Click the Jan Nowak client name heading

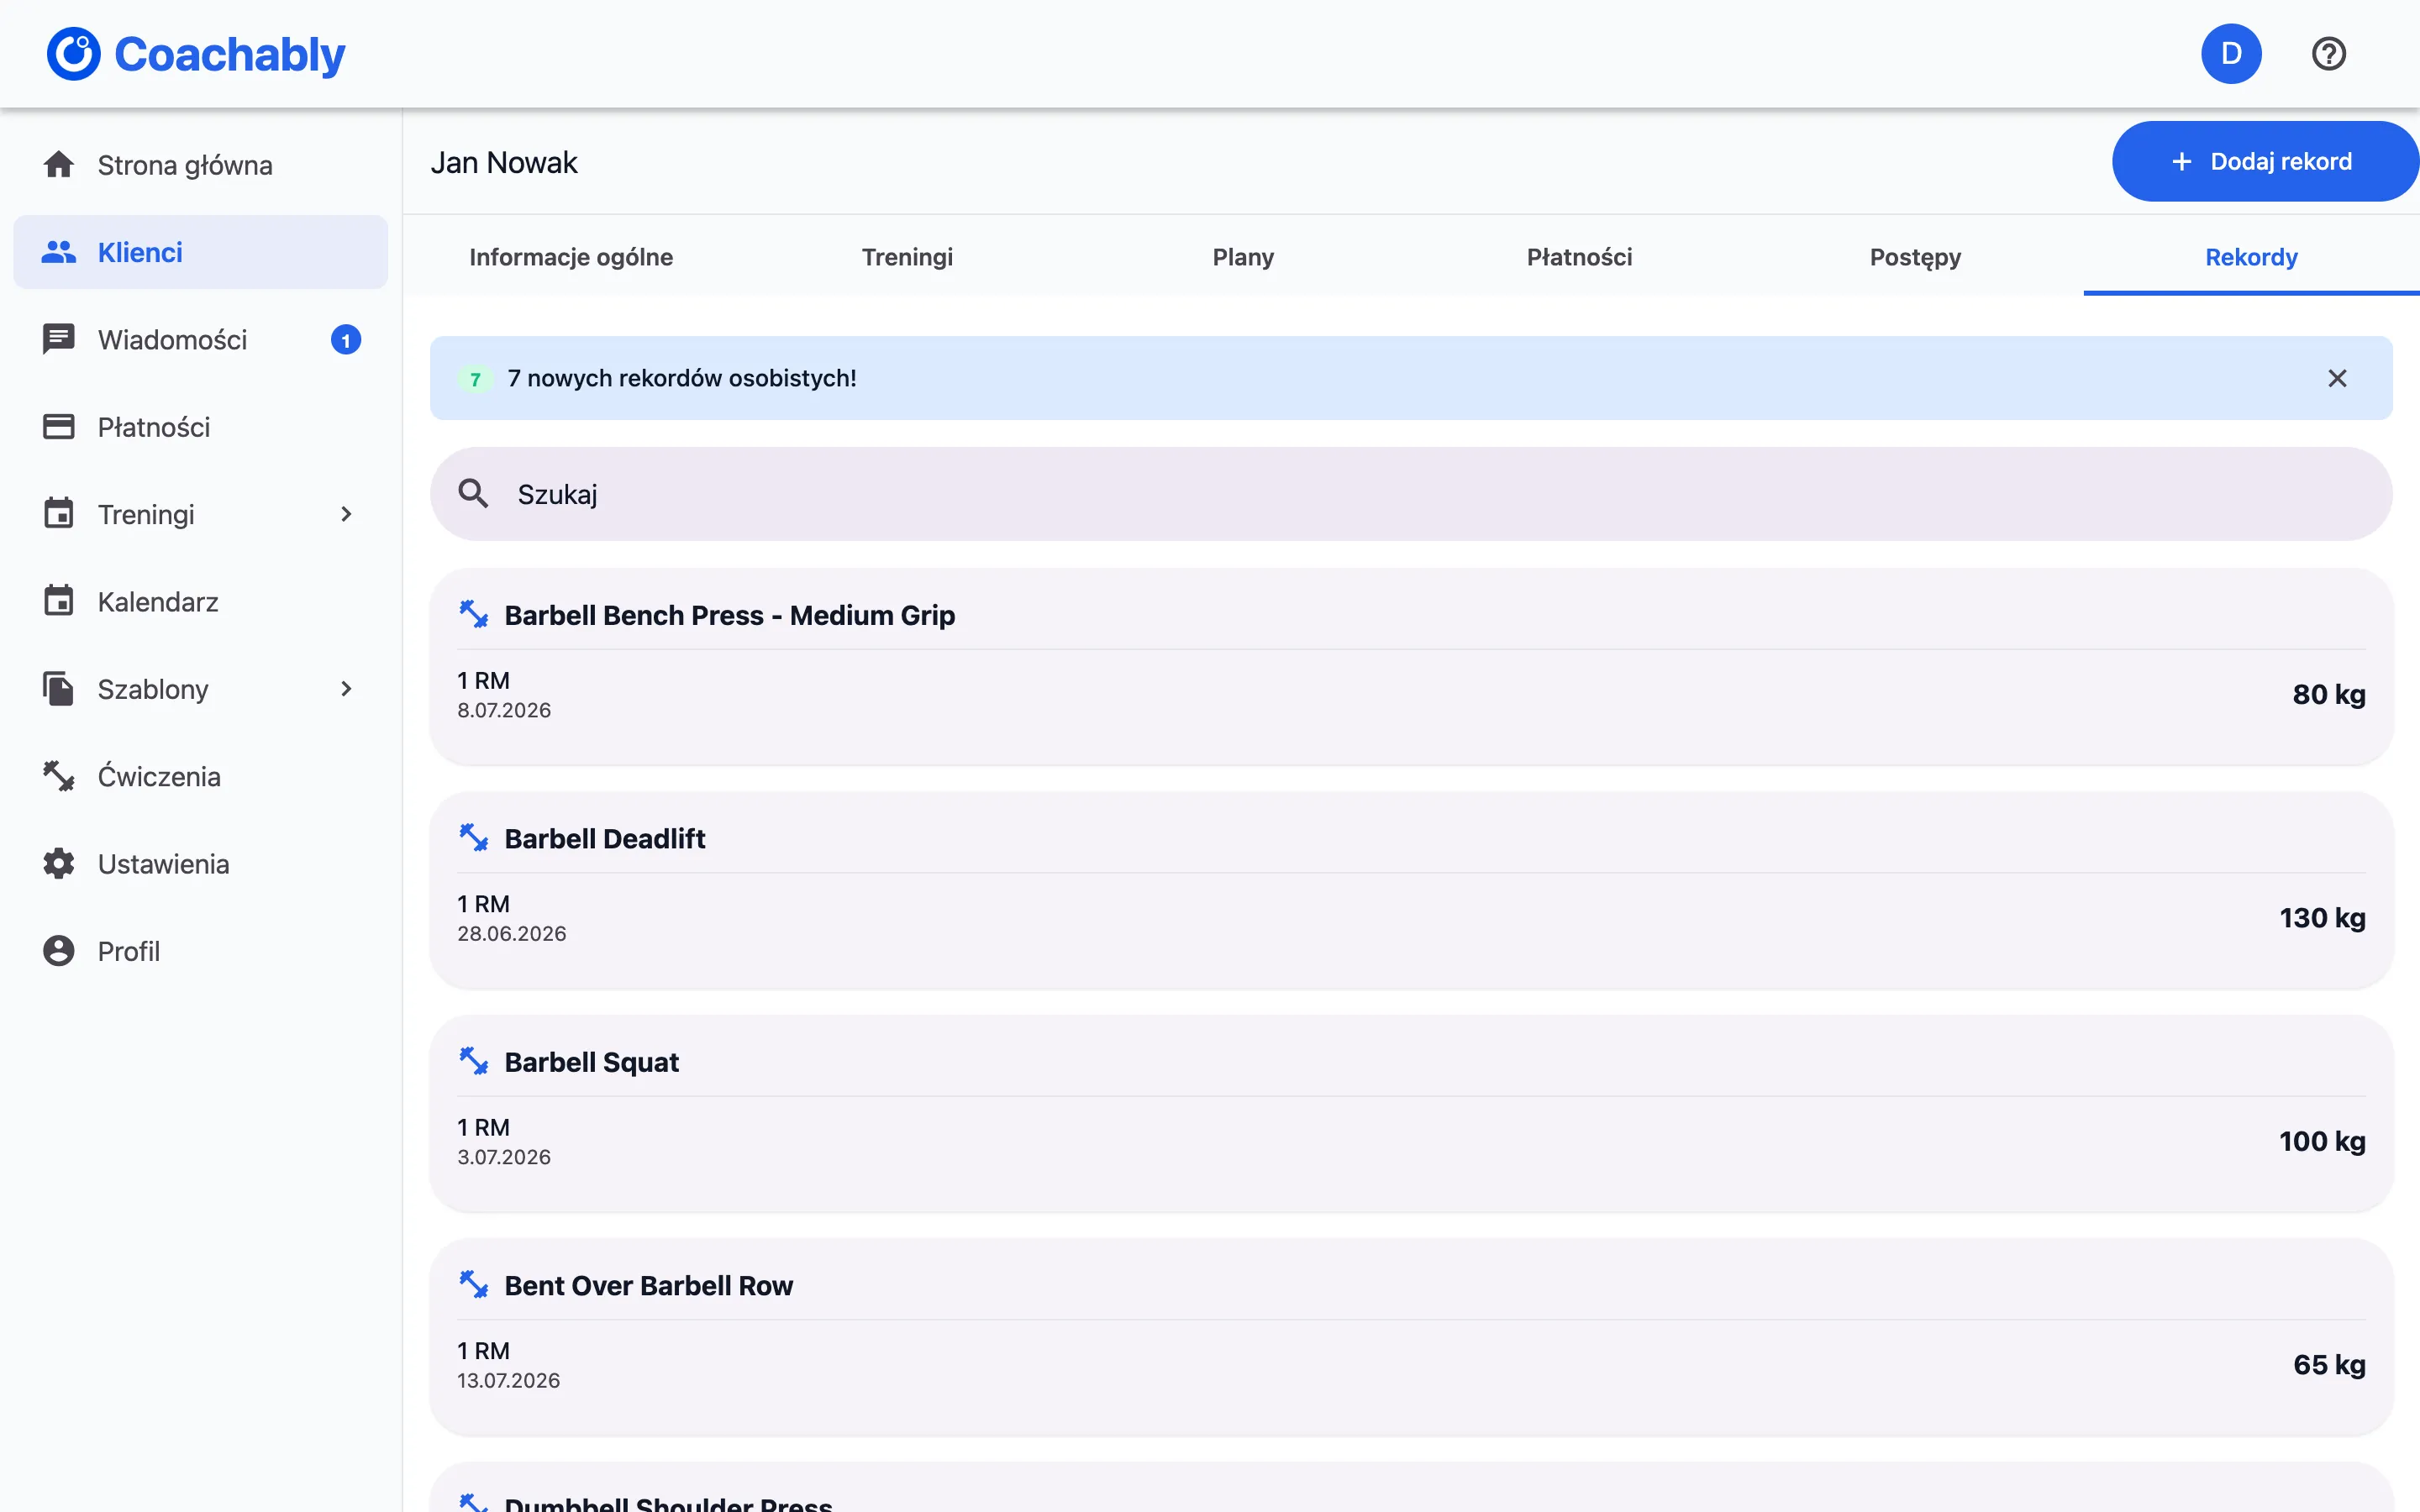pyautogui.click(x=504, y=163)
